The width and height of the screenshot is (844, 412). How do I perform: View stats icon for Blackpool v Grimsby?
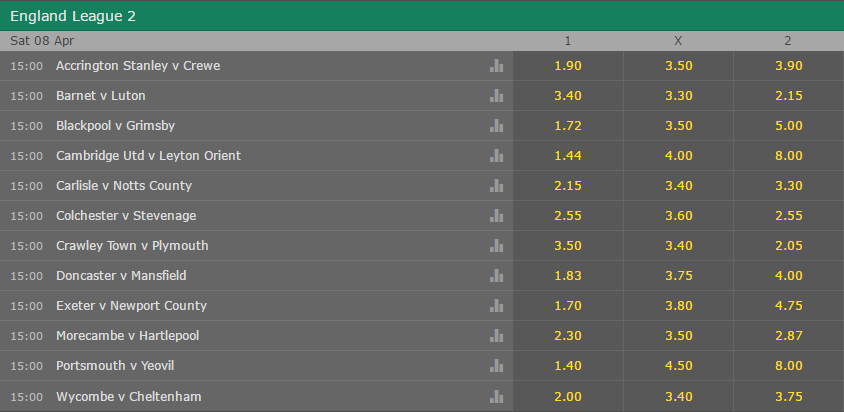point(496,126)
